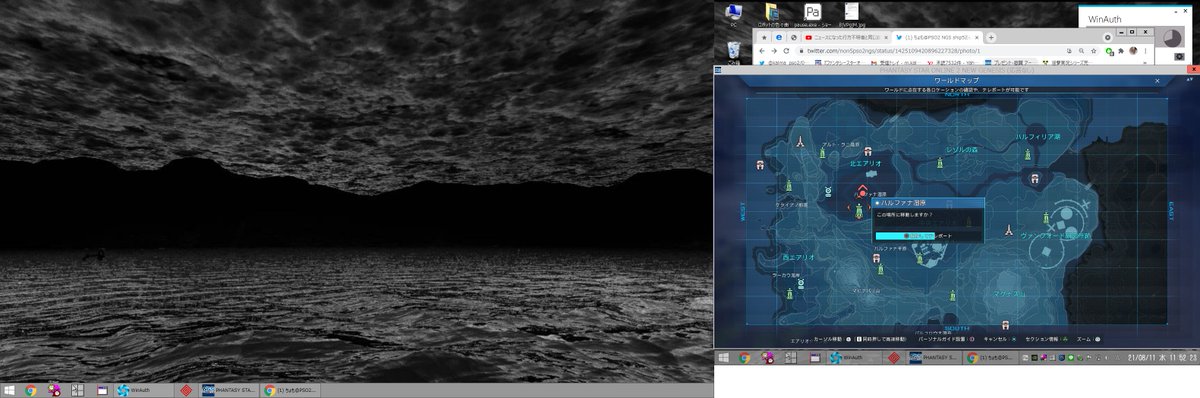Open Chrome's extensions puzzle icon

[1121, 51]
